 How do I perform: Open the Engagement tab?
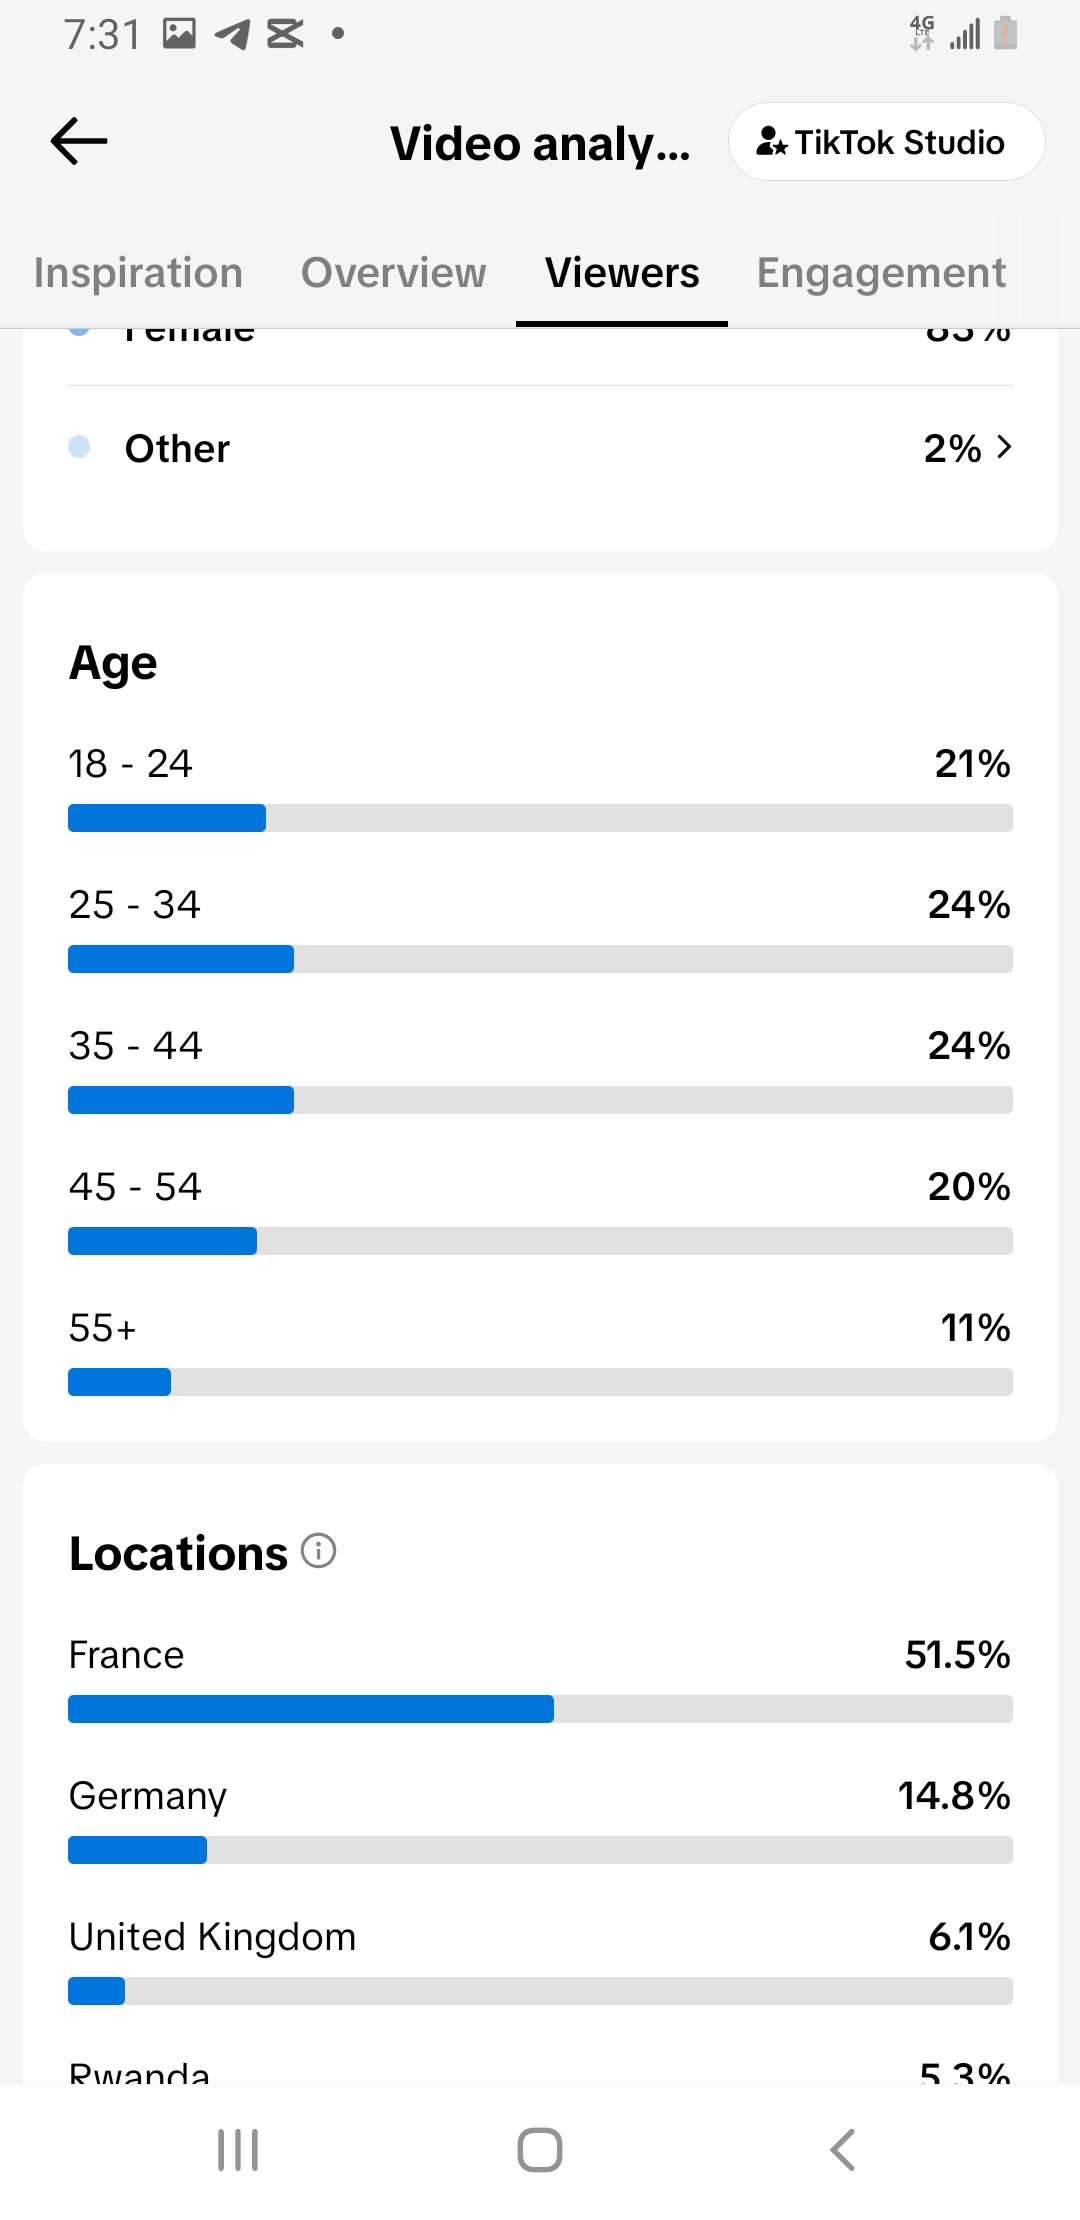tap(881, 273)
